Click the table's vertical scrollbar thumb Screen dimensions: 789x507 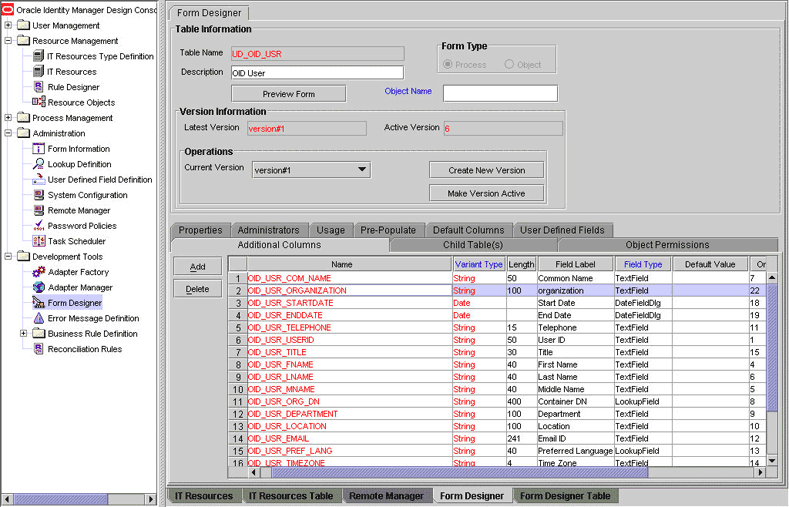click(771, 347)
